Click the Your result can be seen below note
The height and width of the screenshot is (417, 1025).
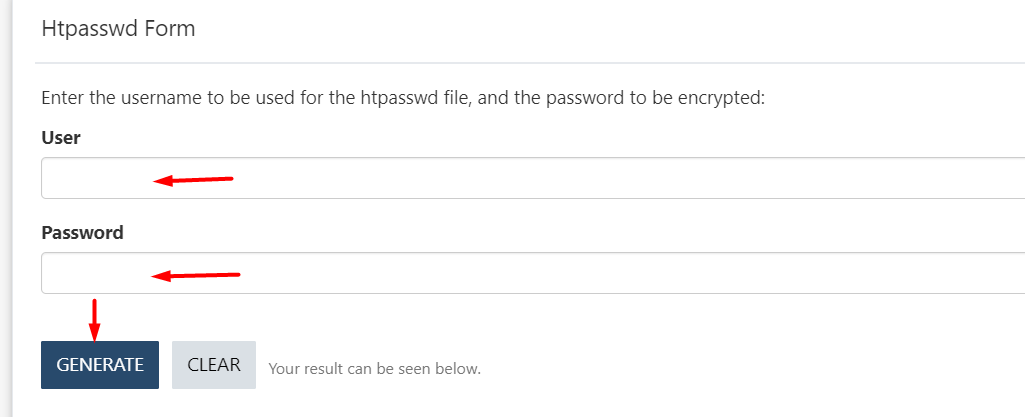tap(375, 369)
